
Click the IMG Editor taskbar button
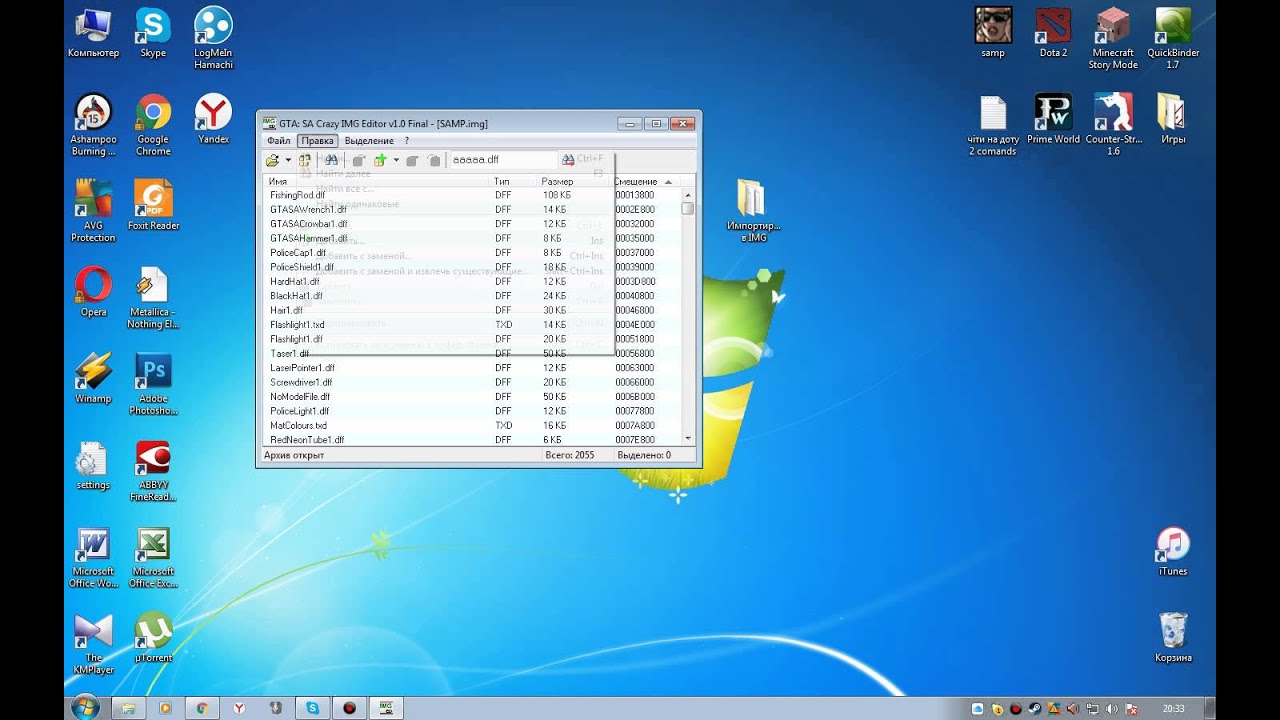pos(386,708)
